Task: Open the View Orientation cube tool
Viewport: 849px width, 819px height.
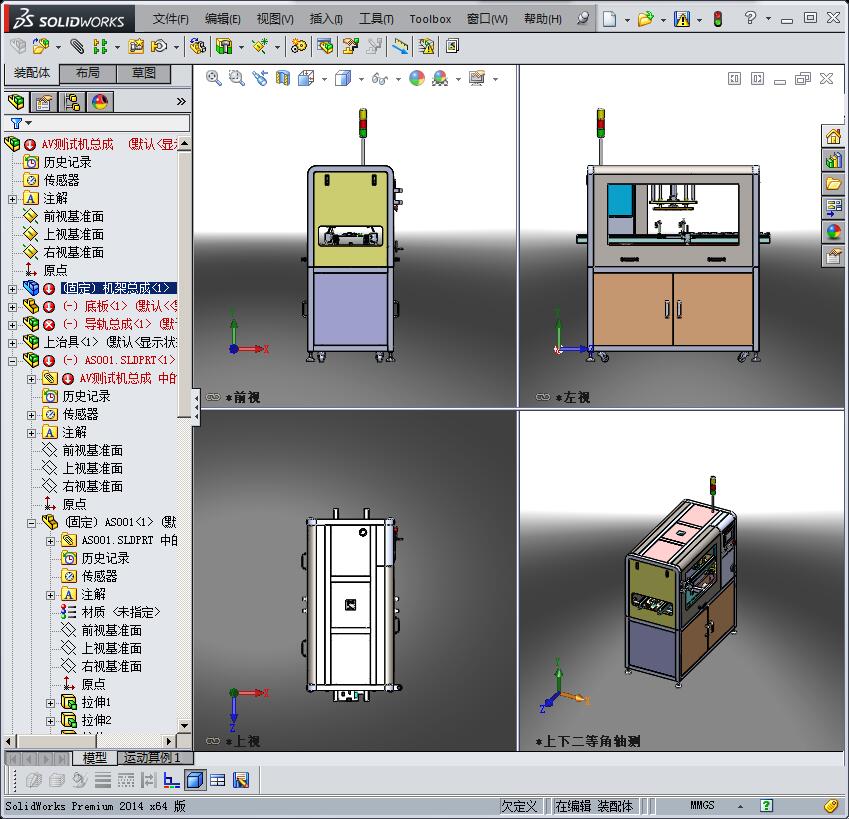Action: click(x=305, y=78)
